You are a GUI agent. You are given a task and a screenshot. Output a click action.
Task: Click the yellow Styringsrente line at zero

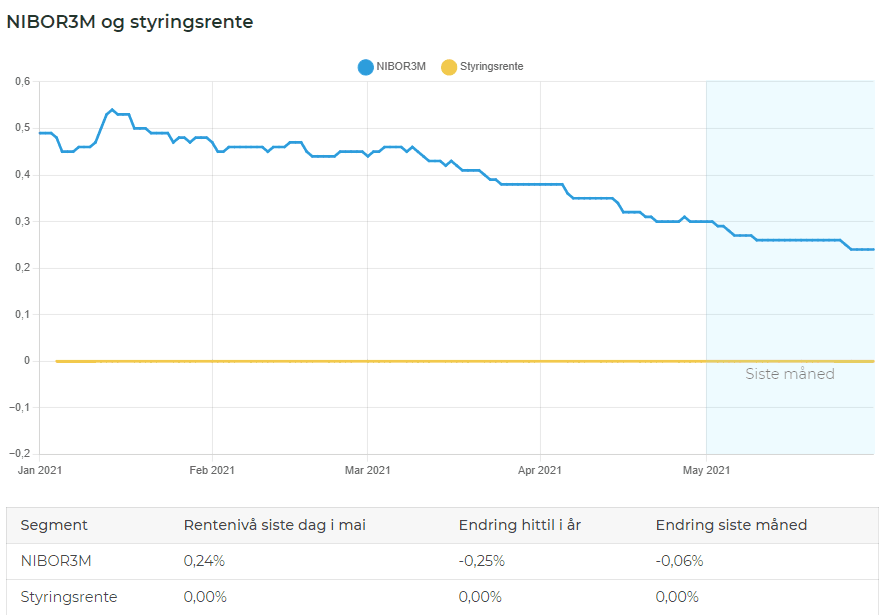click(x=394, y=361)
